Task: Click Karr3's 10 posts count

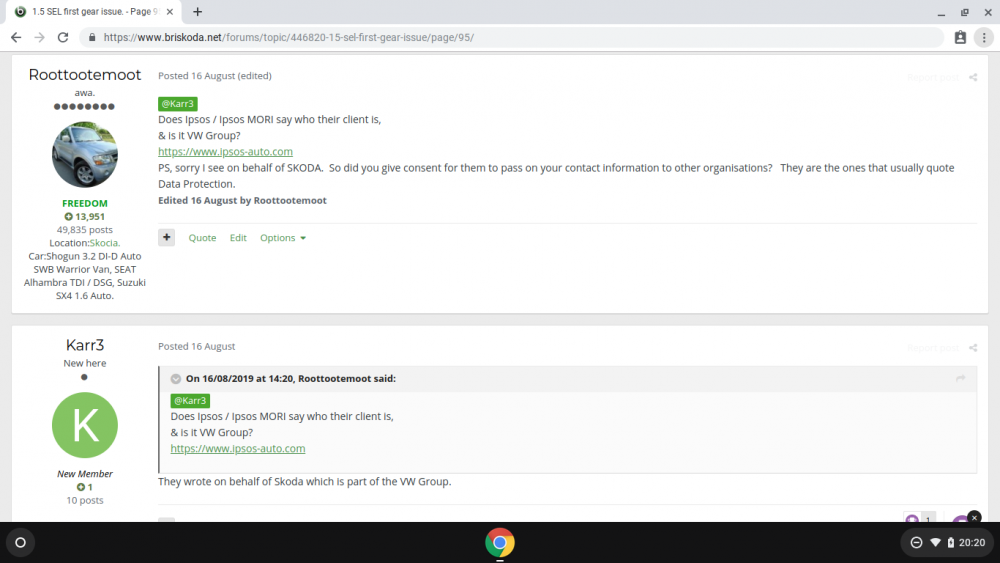Action: 85,501
